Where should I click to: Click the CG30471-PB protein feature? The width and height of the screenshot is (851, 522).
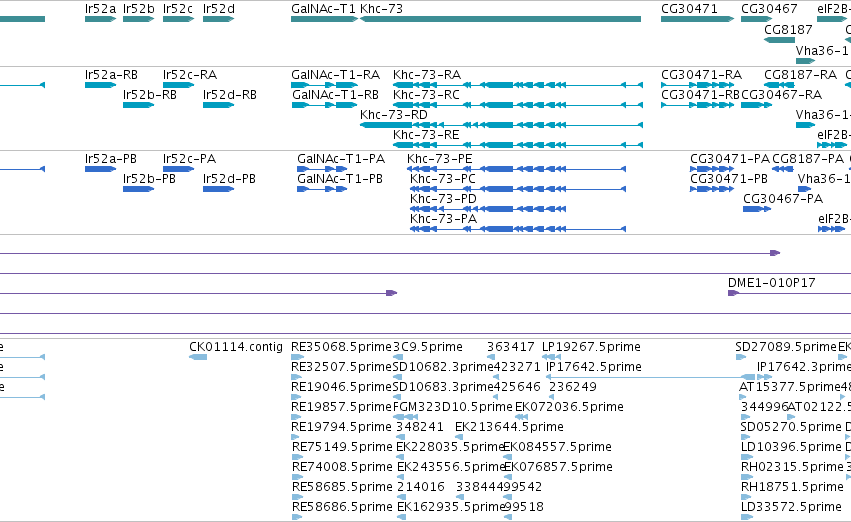(712, 189)
